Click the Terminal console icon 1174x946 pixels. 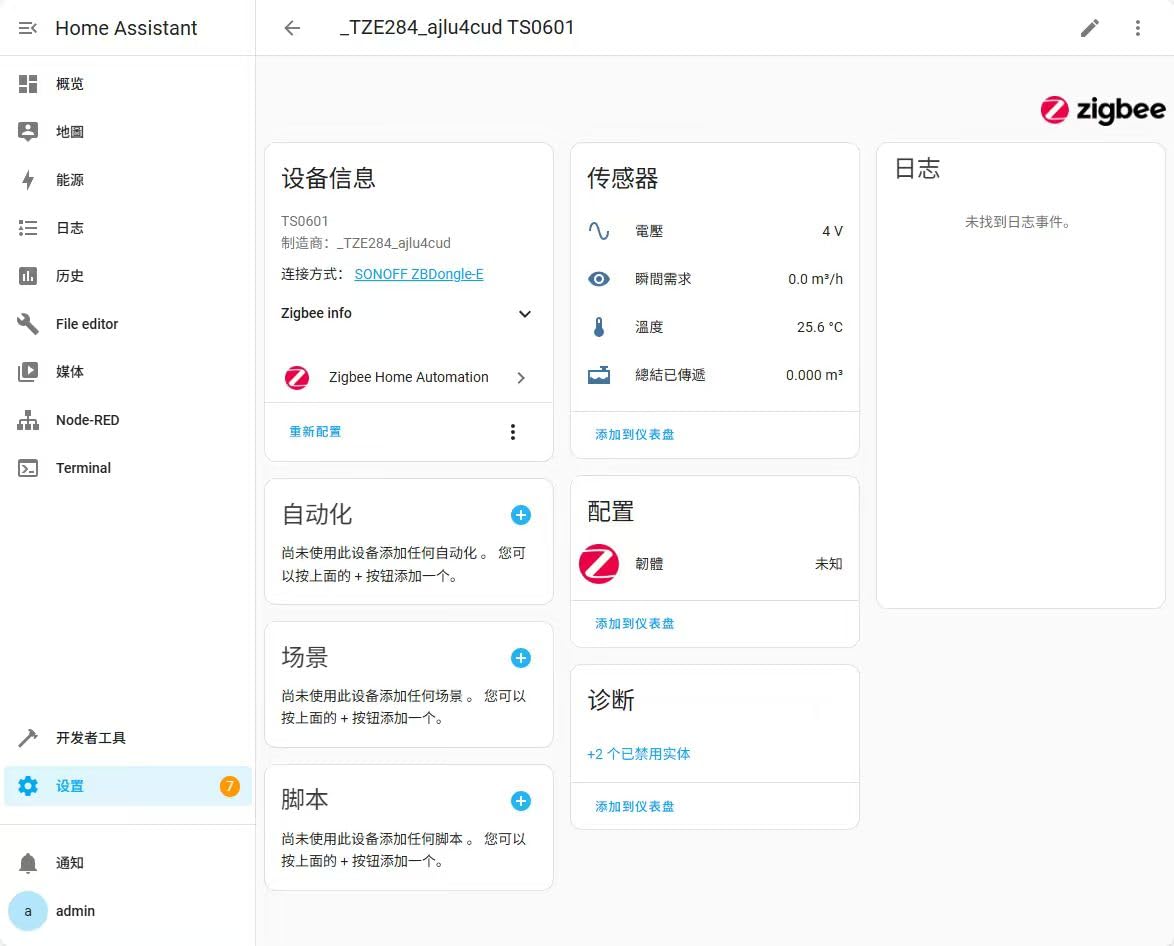coord(28,468)
